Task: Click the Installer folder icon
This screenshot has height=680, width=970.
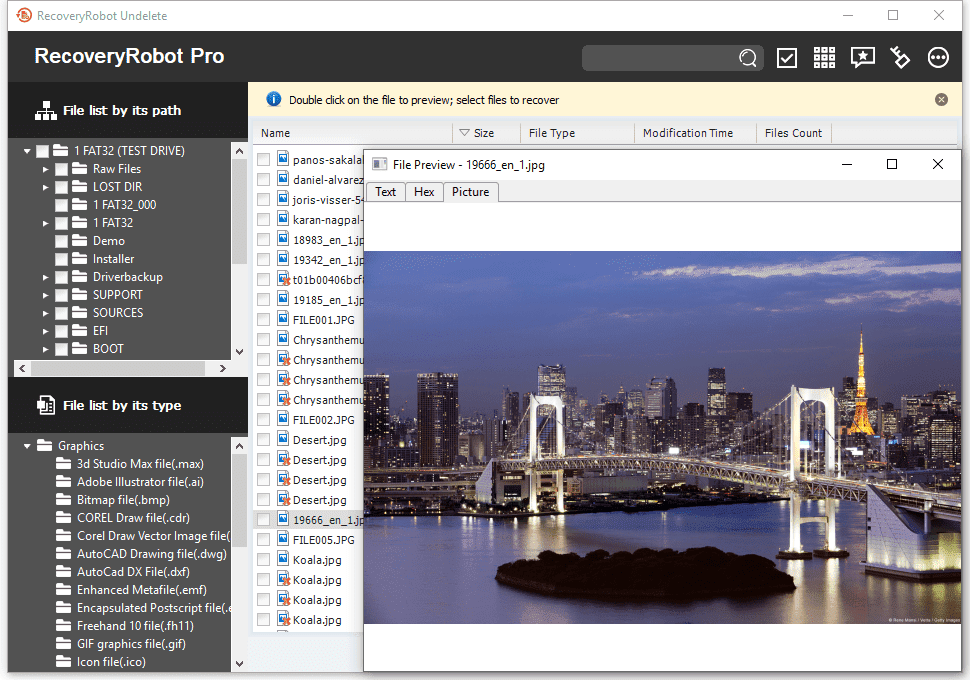Action: (x=79, y=258)
